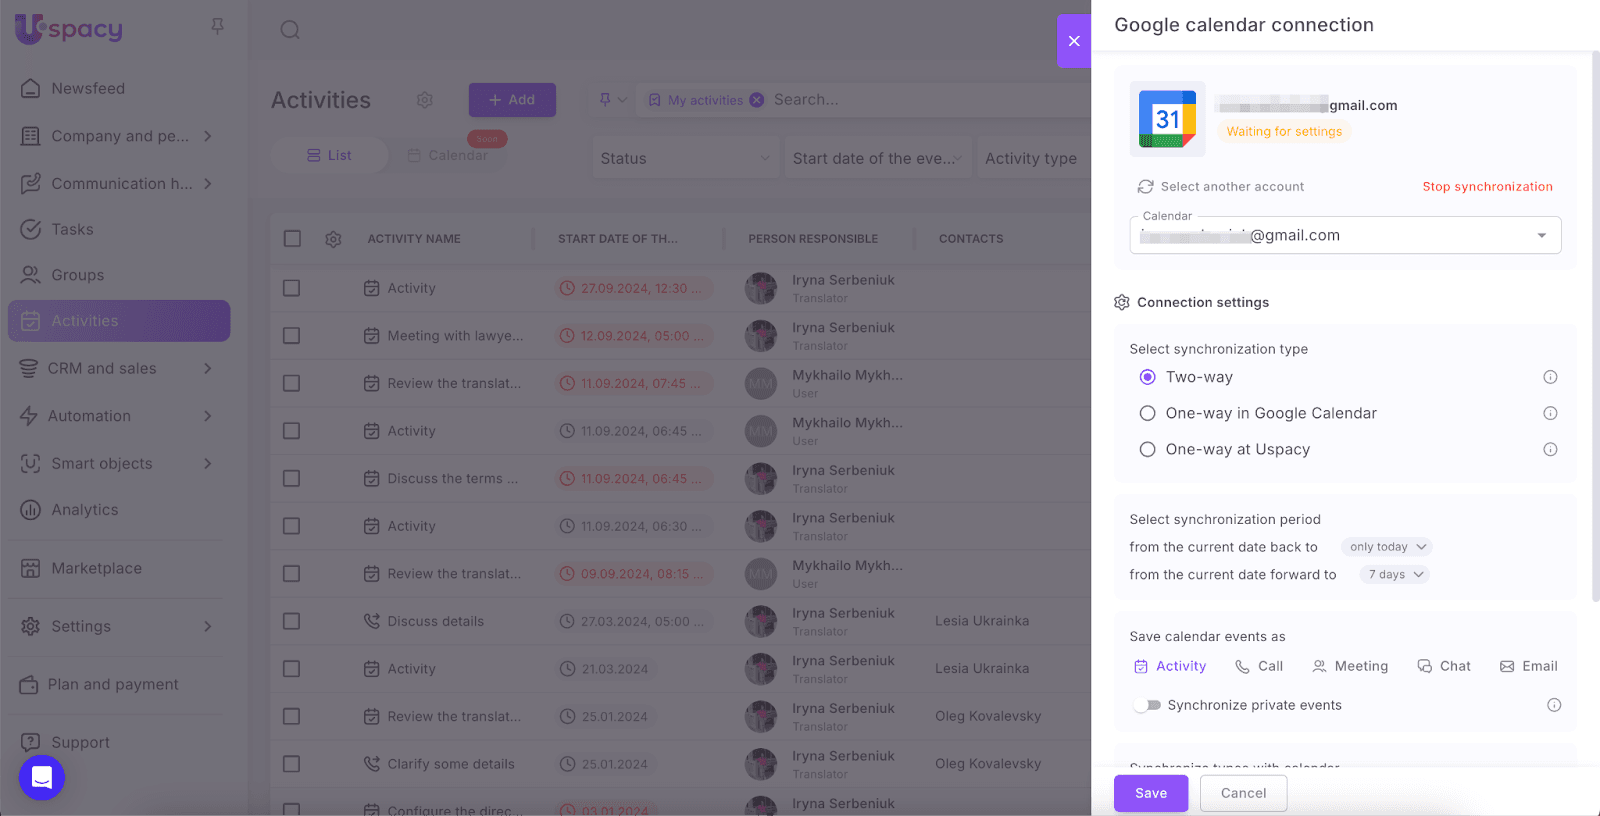Select the Meeting event type tab
Screen dimensions: 1600x816
[1350, 666]
